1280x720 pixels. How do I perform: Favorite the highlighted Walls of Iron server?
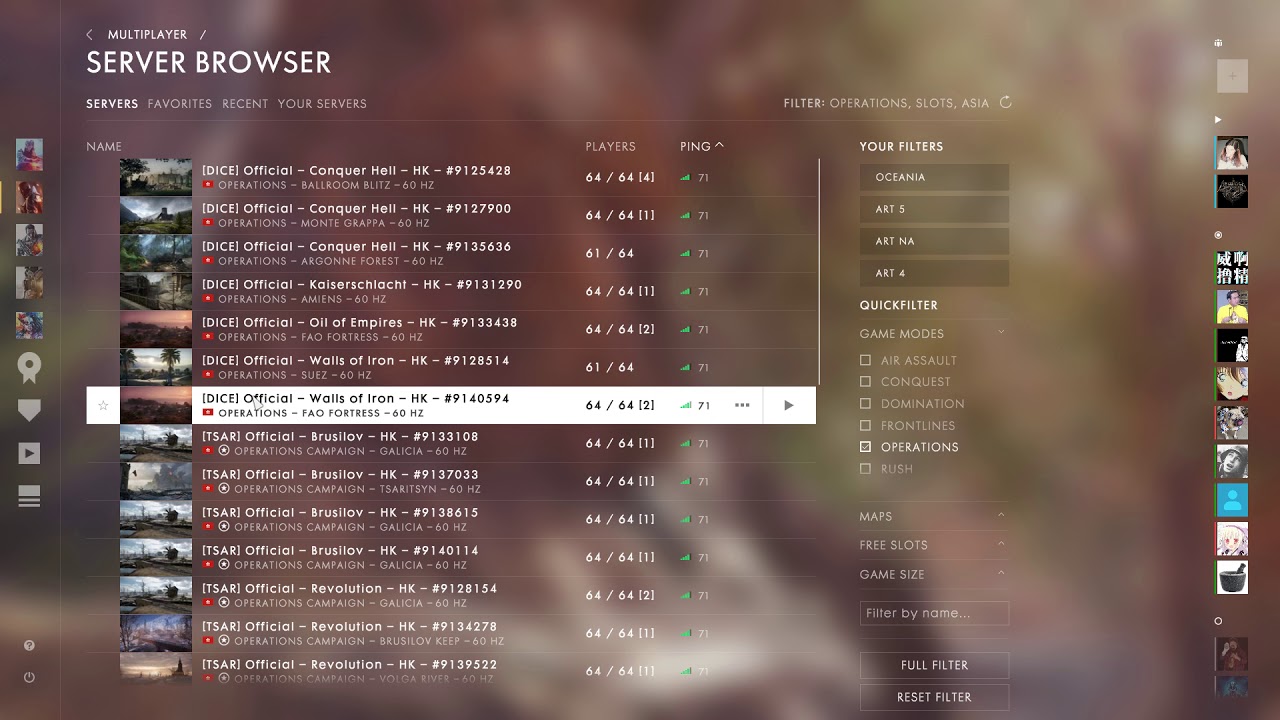pyautogui.click(x=103, y=405)
